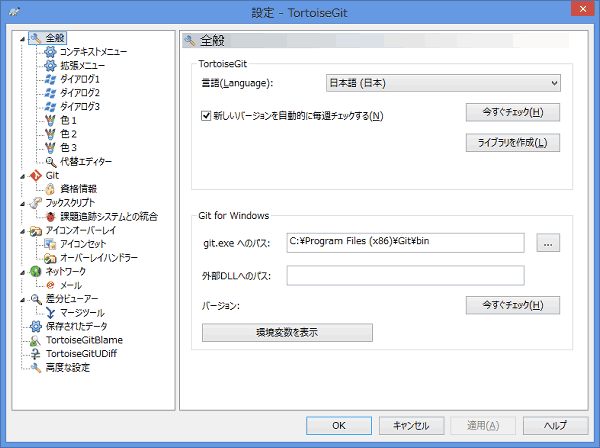The width and height of the screenshot is (600, 448).
Task: Click the 外部DLLへのパス input field
Action: tap(406, 275)
